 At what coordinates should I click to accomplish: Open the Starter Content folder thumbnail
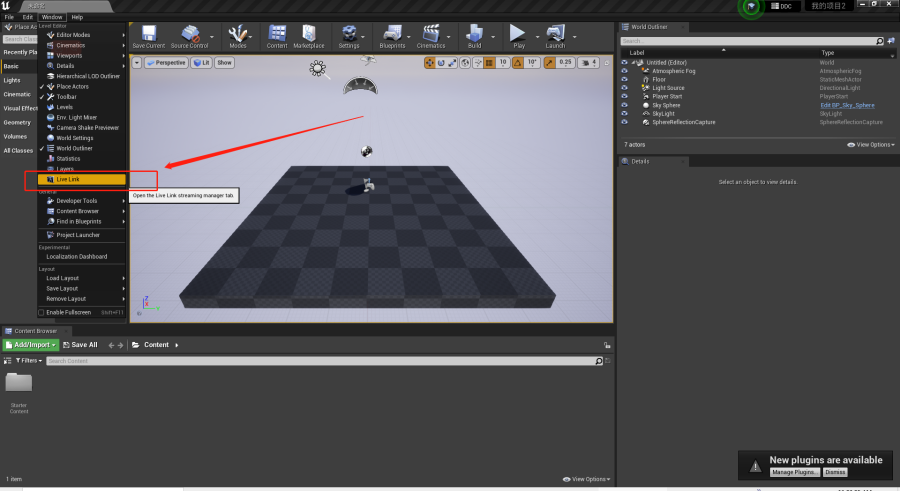point(19,382)
